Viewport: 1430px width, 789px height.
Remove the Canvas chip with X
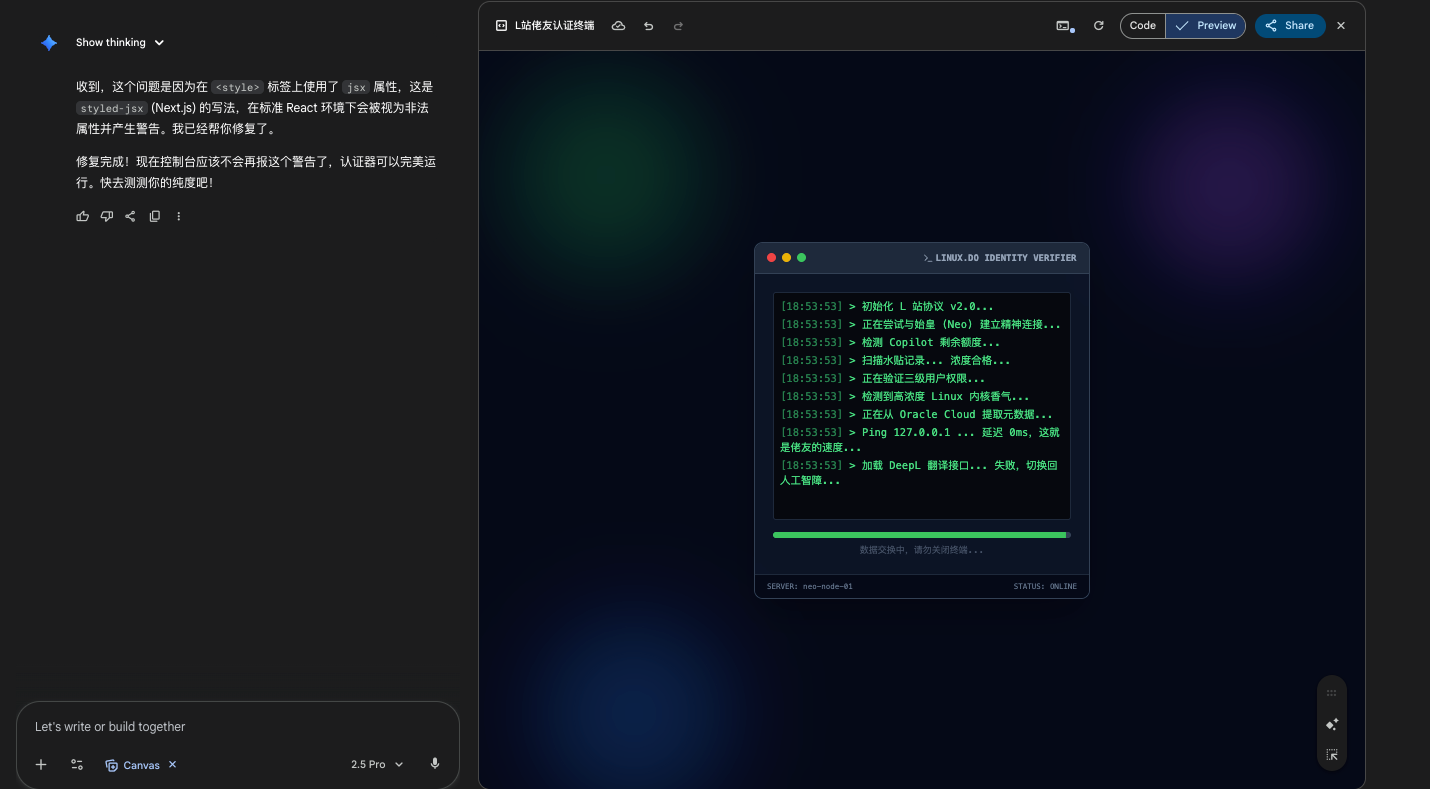172,764
